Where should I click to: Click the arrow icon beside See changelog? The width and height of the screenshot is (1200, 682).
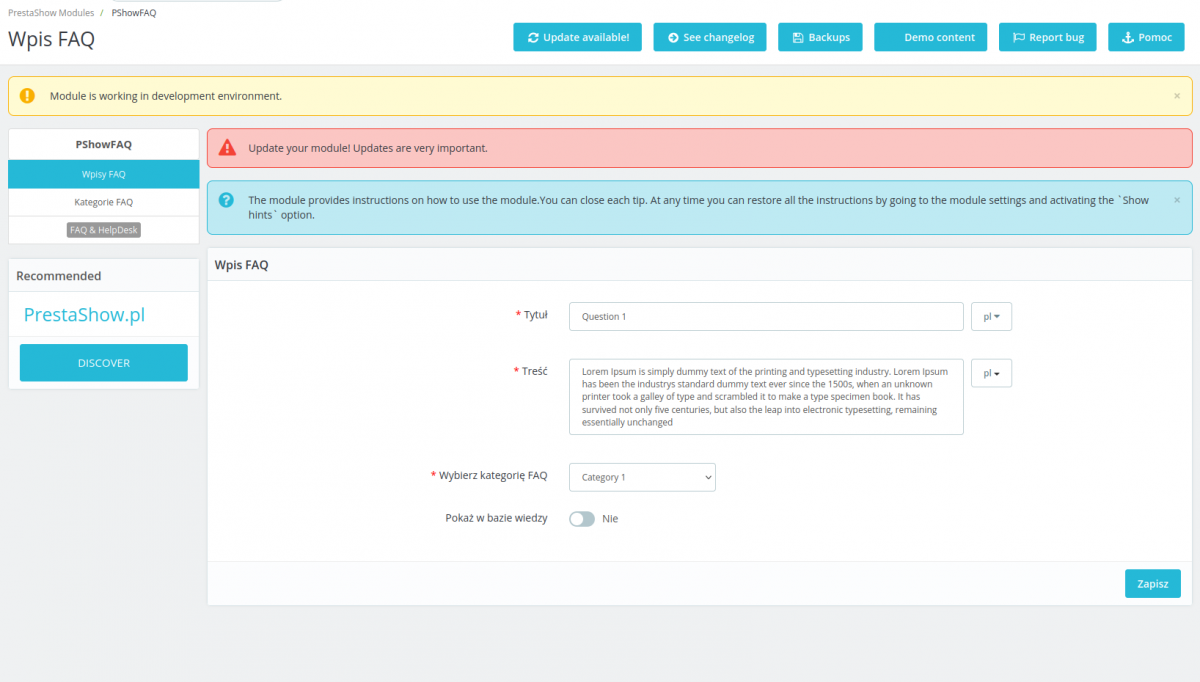point(673,37)
